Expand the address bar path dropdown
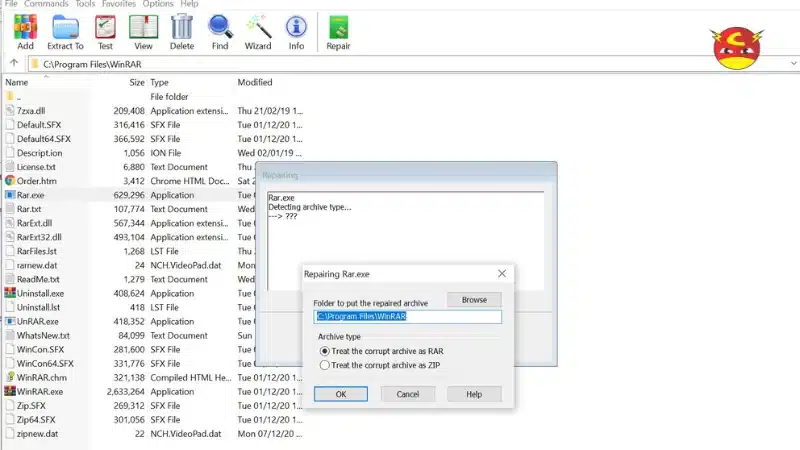 (793, 64)
